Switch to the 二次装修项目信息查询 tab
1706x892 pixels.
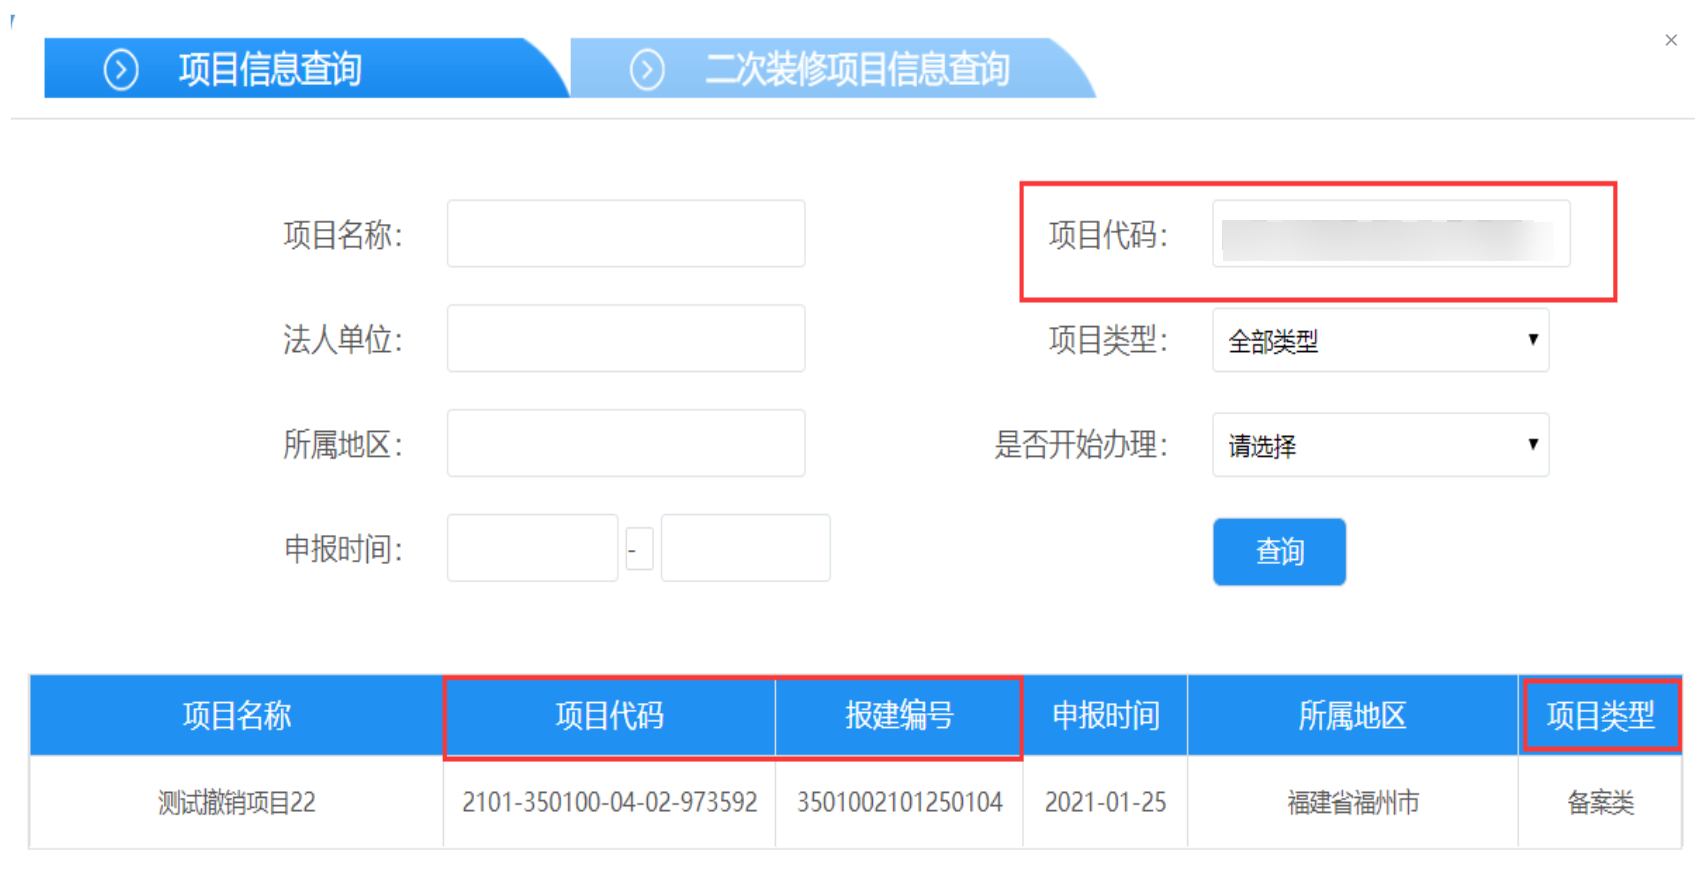833,68
